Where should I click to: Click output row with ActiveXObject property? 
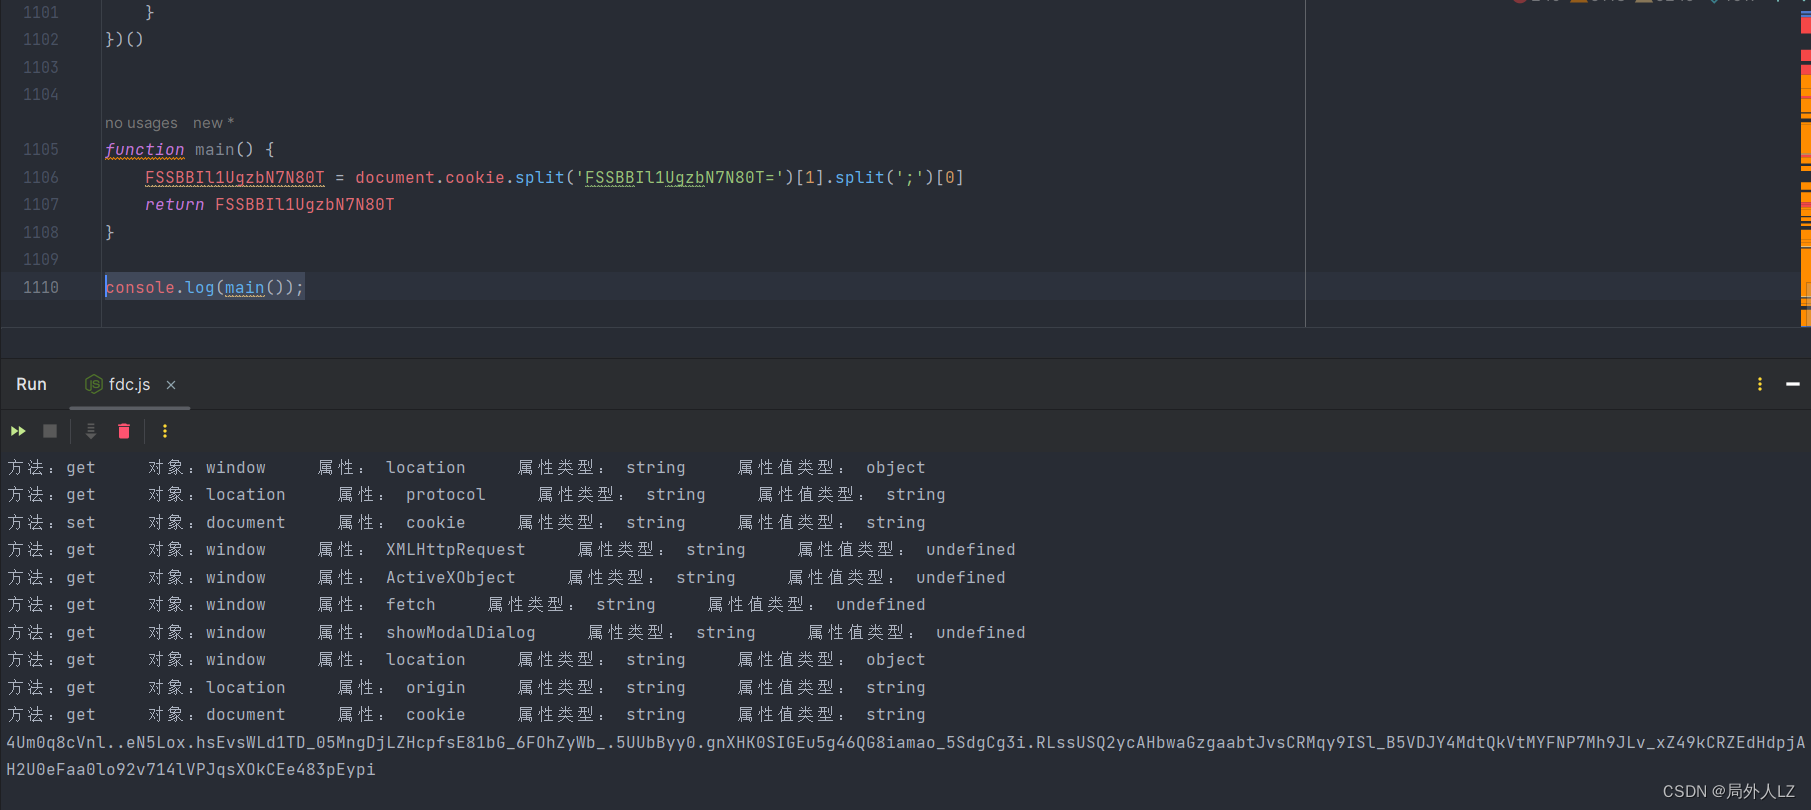point(506,578)
